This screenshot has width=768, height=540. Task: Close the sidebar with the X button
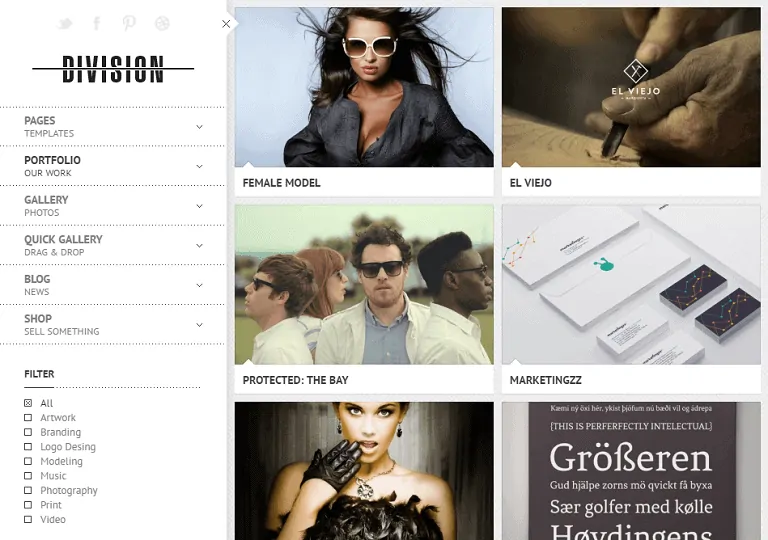click(226, 24)
